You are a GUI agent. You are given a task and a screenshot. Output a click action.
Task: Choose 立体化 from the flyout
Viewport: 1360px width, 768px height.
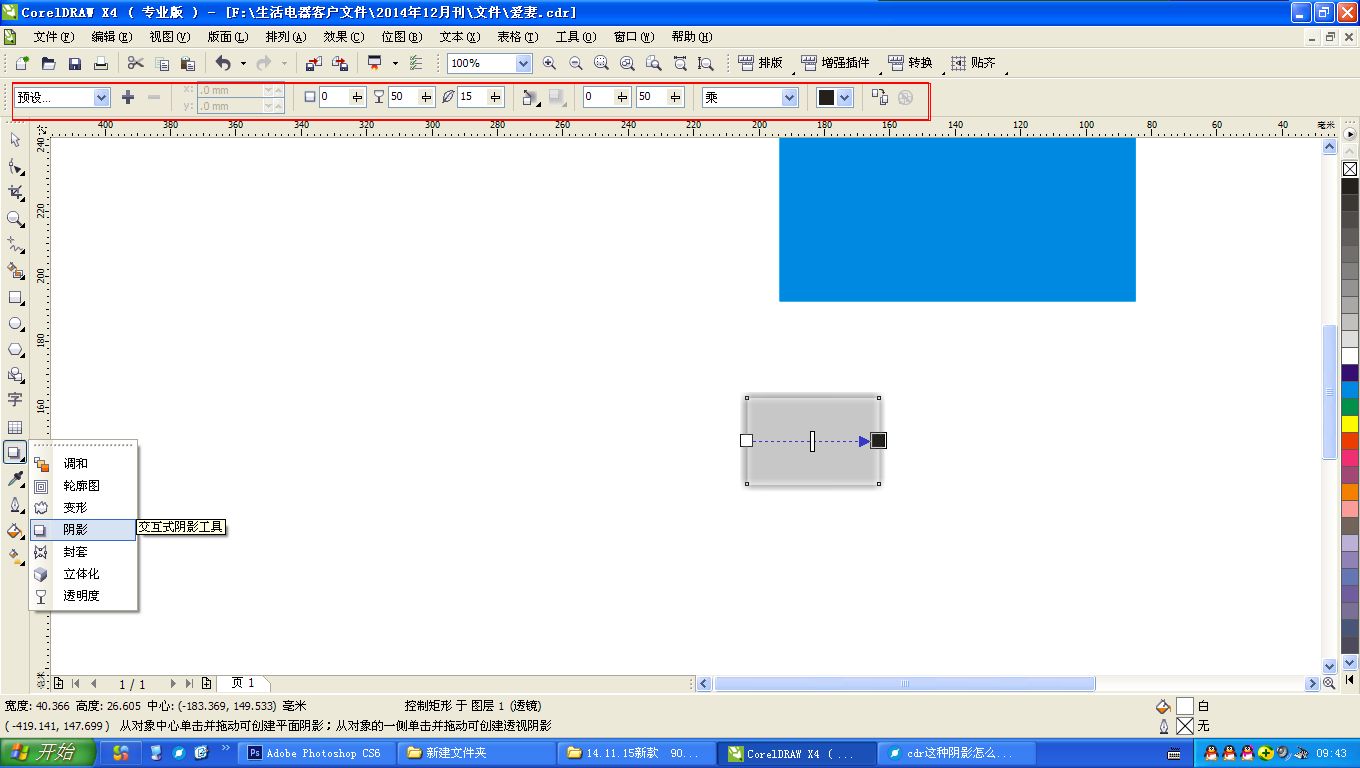(x=83, y=574)
